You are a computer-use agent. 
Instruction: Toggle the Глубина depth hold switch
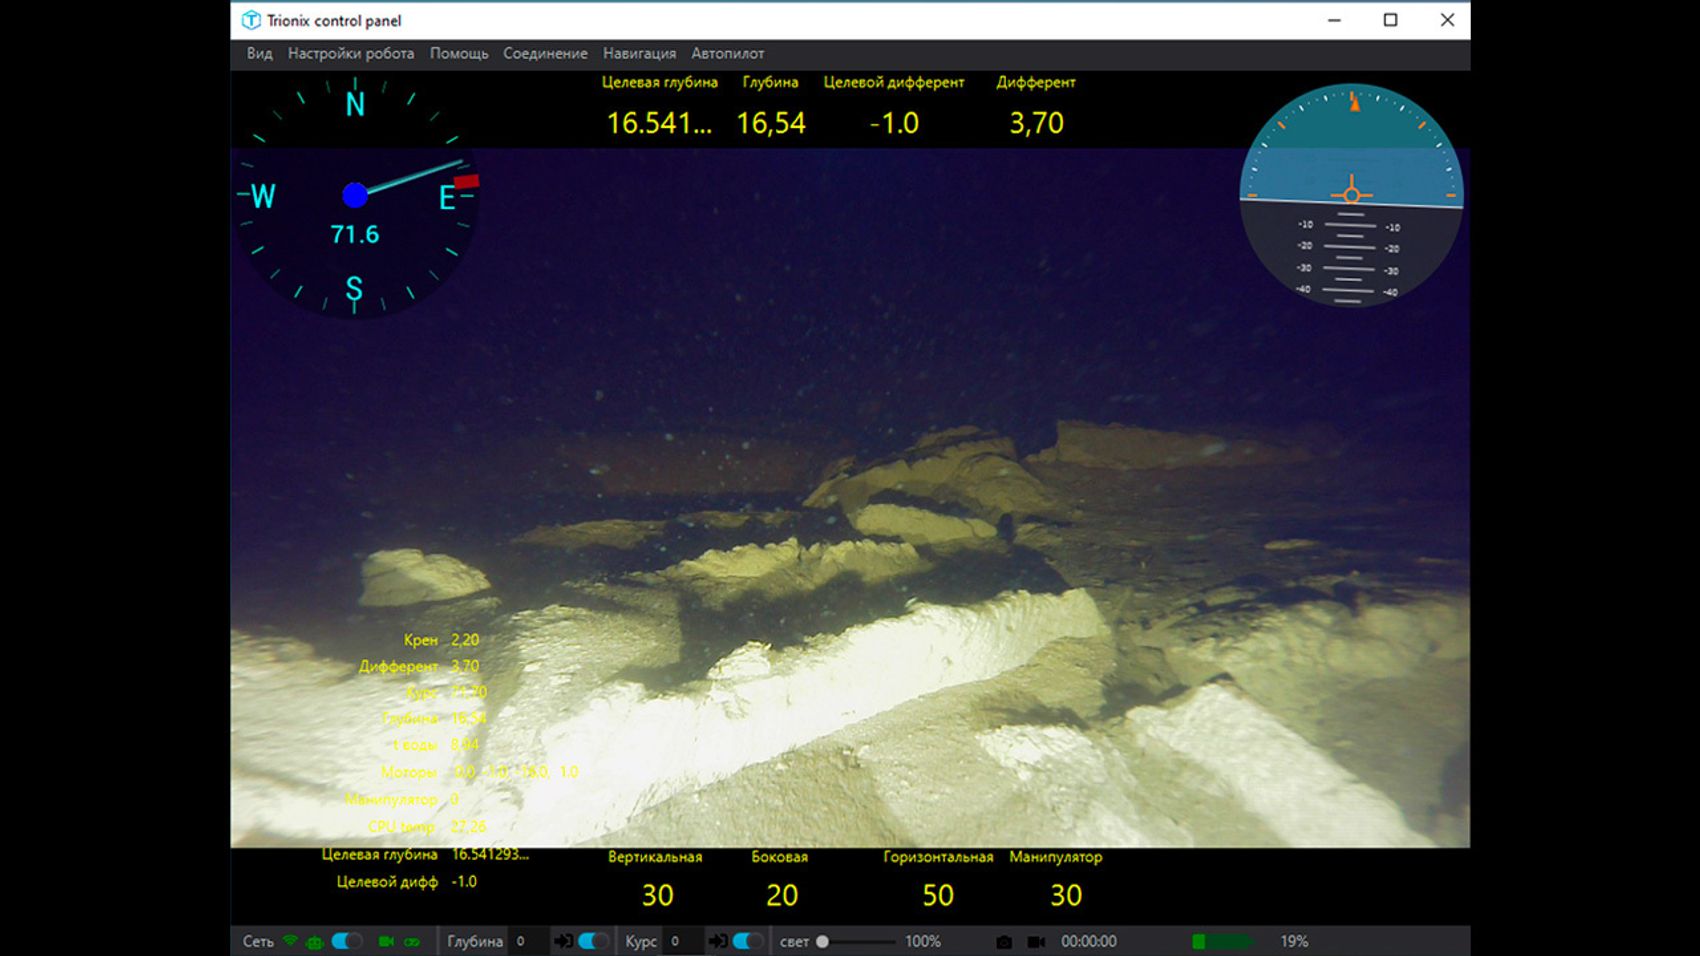(x=594, y=941)
